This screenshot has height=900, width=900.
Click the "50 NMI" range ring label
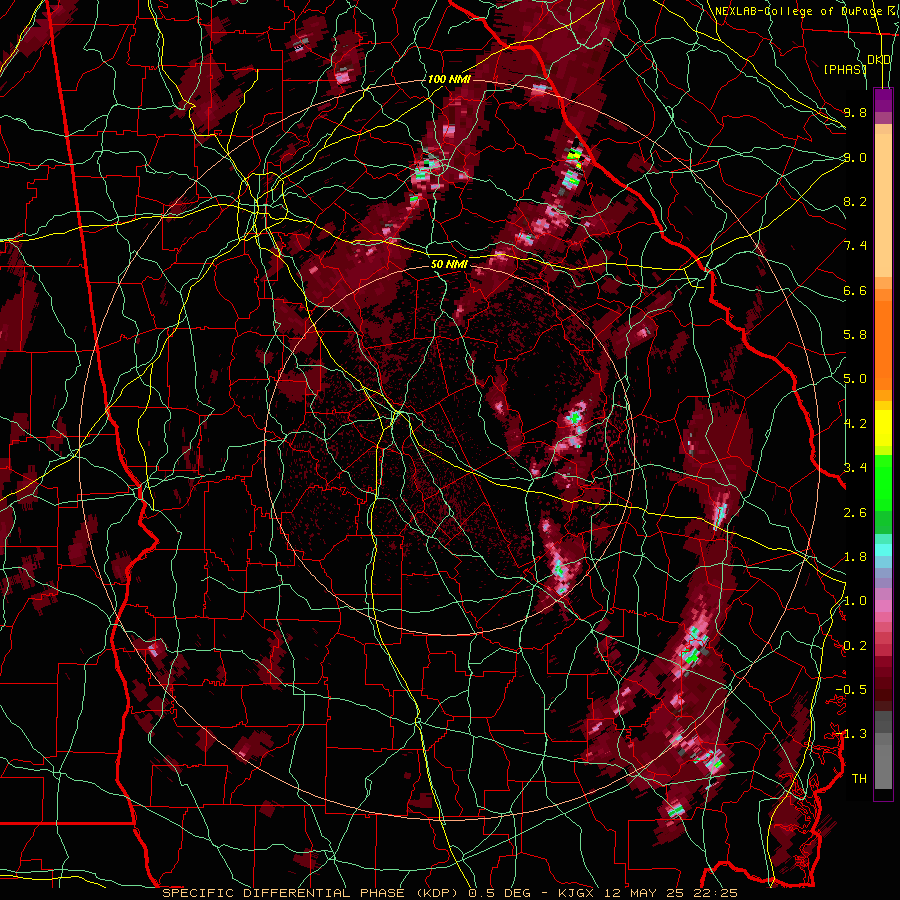click(x=449, y=265)
